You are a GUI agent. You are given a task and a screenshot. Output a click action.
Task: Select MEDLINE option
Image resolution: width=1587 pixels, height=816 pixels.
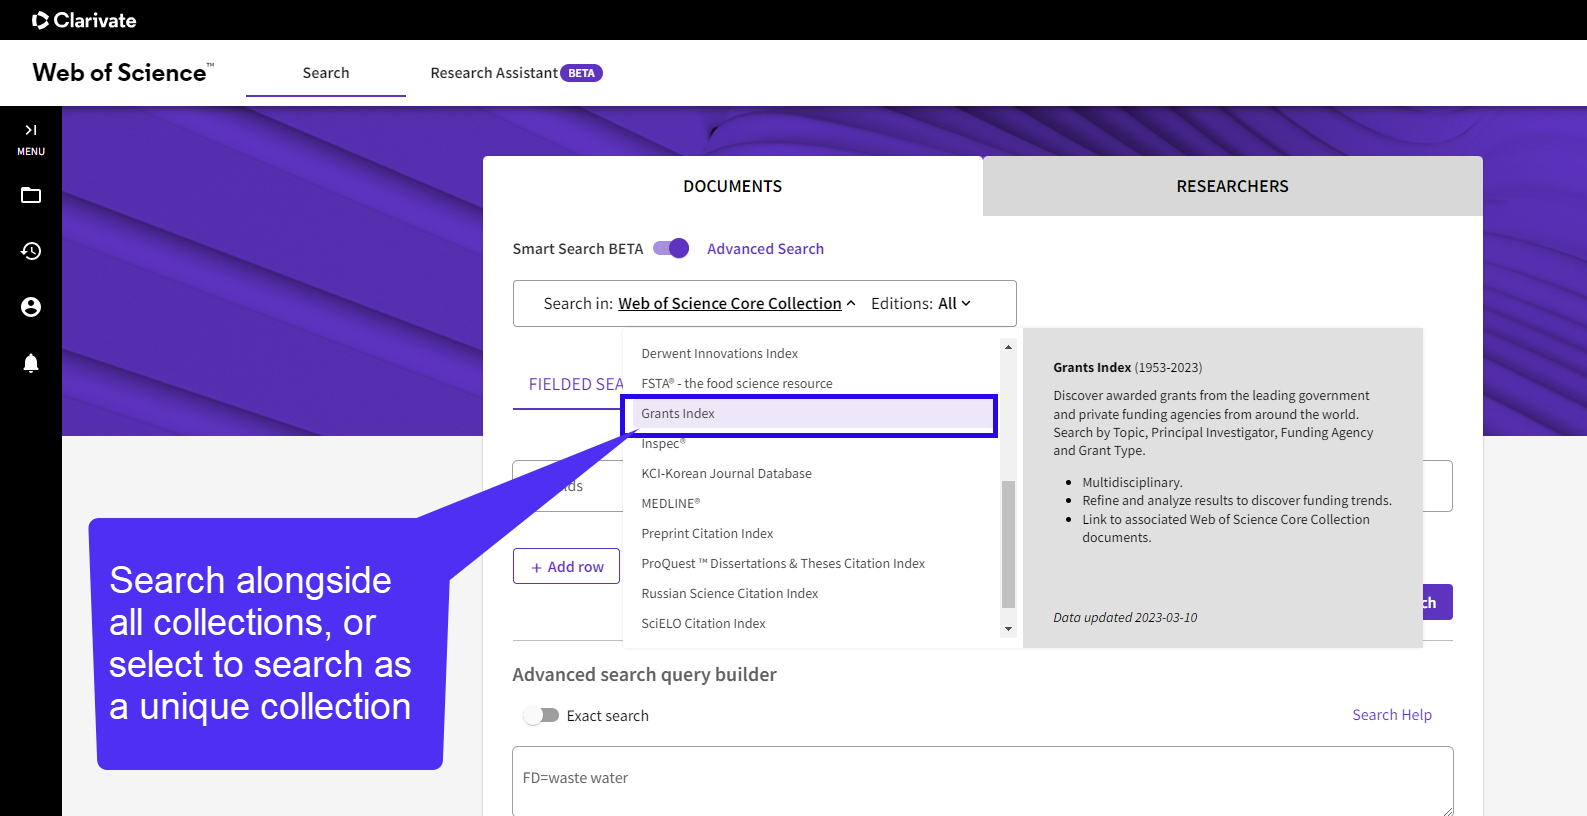[811, 504]
